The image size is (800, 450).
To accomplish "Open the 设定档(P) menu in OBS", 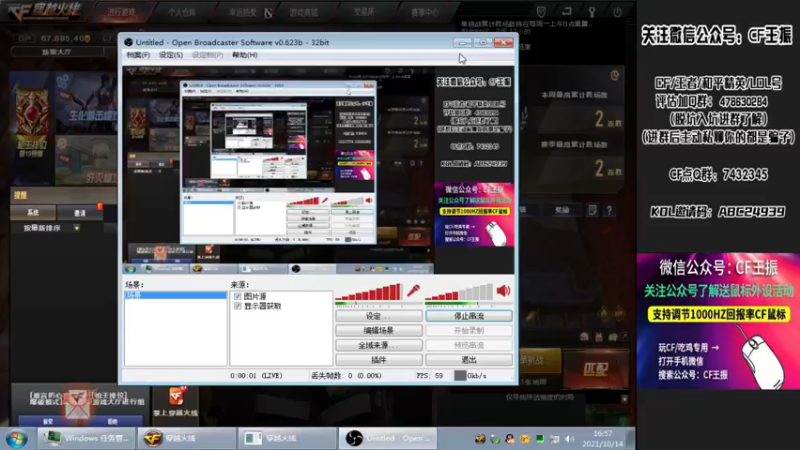I will pos(207,55).
